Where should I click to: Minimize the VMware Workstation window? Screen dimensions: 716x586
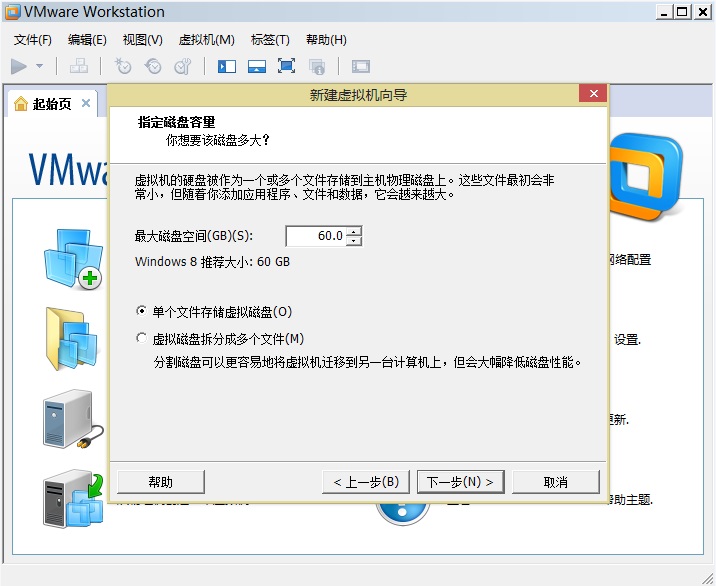point(664,12)
